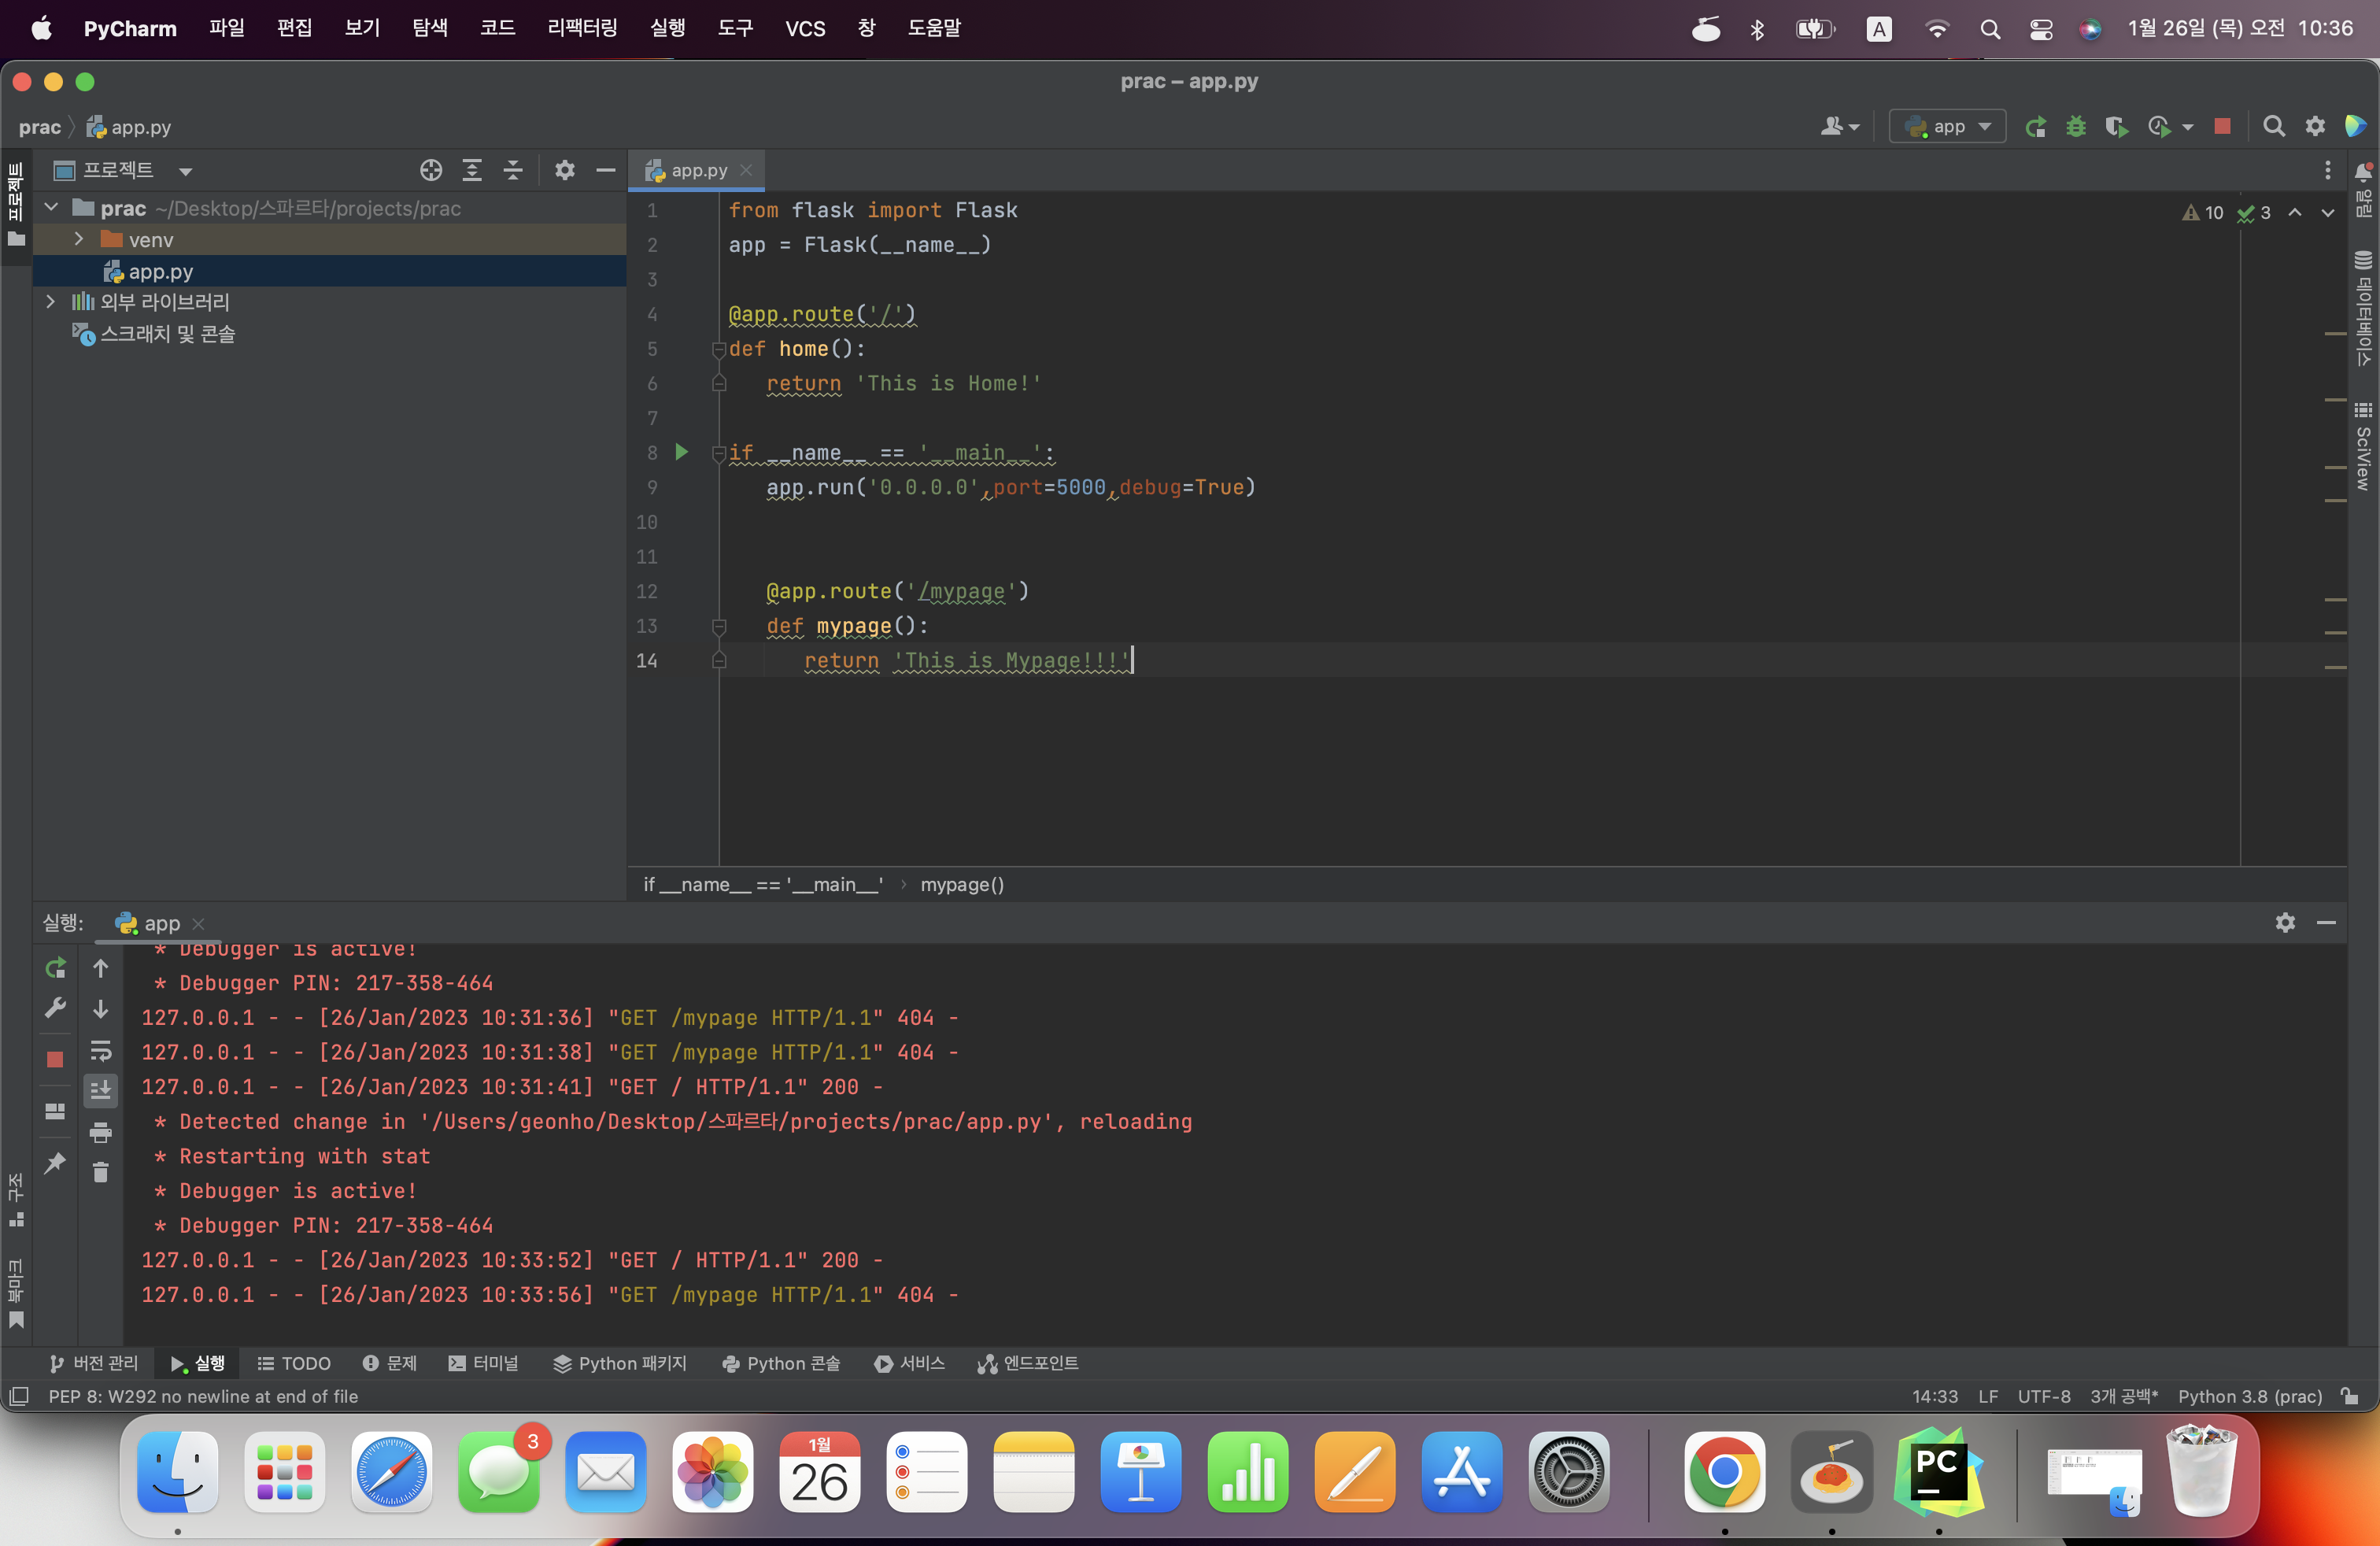
Task: Click Python 3.8 (prac) interpreter in status bar
Action: tap(2250, 1396)
